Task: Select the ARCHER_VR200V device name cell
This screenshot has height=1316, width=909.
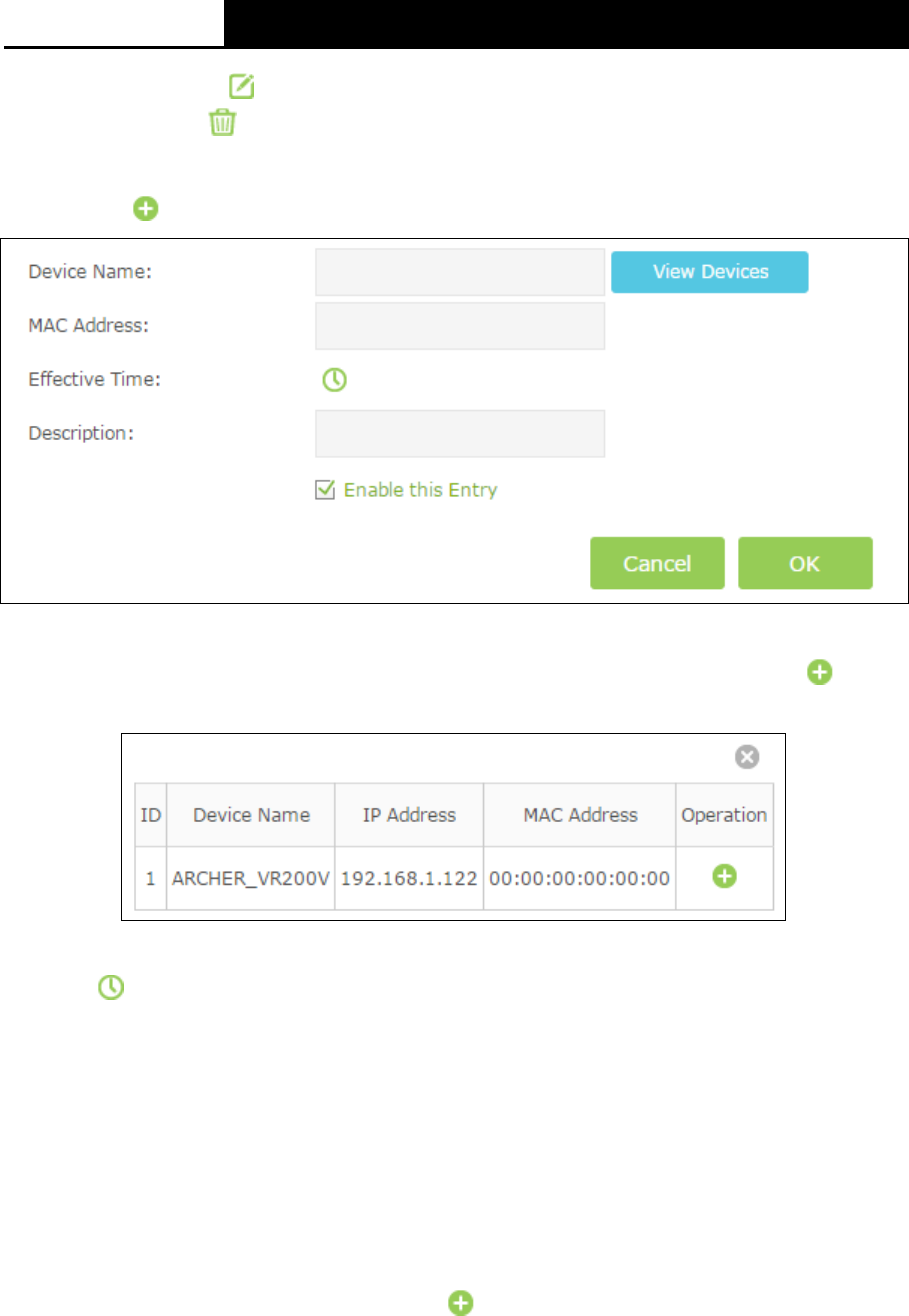Action: coord(251,878)
